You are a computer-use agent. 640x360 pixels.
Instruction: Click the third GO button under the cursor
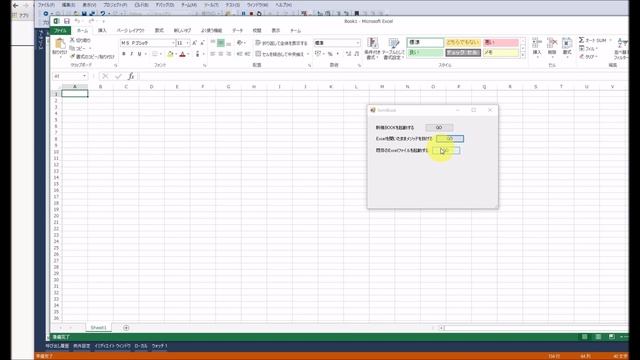(446, 151)
